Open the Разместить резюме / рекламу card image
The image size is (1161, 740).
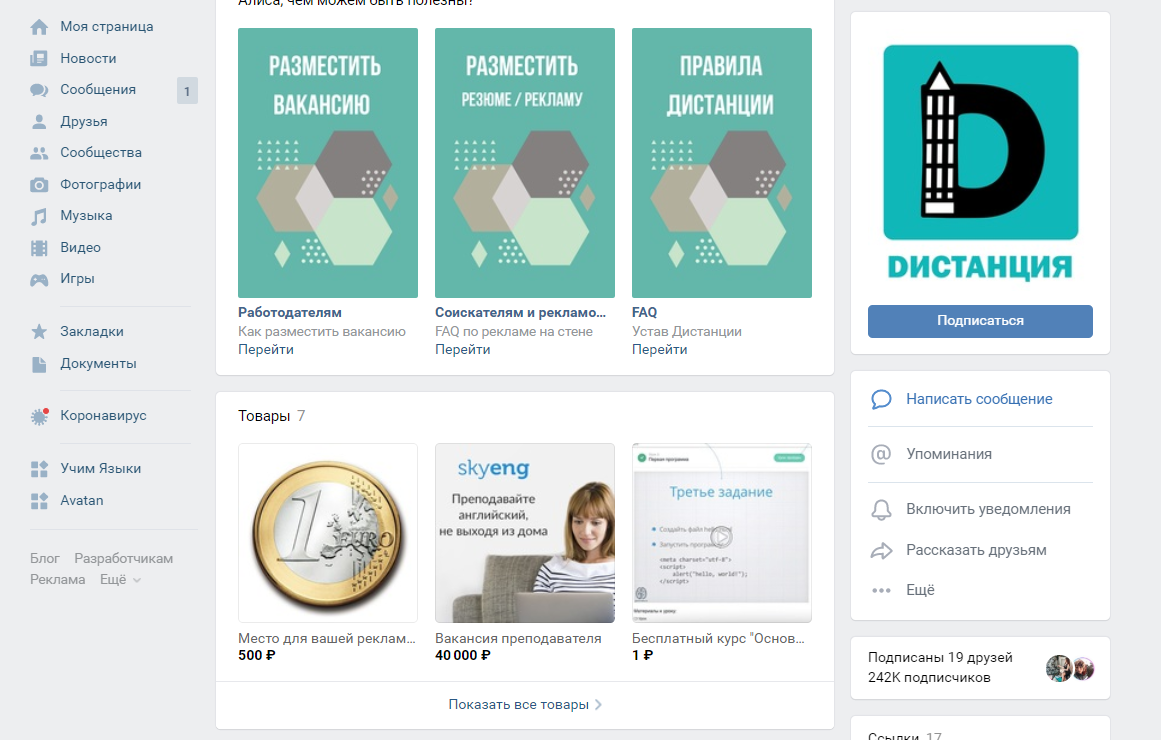[x=525, y=163]
